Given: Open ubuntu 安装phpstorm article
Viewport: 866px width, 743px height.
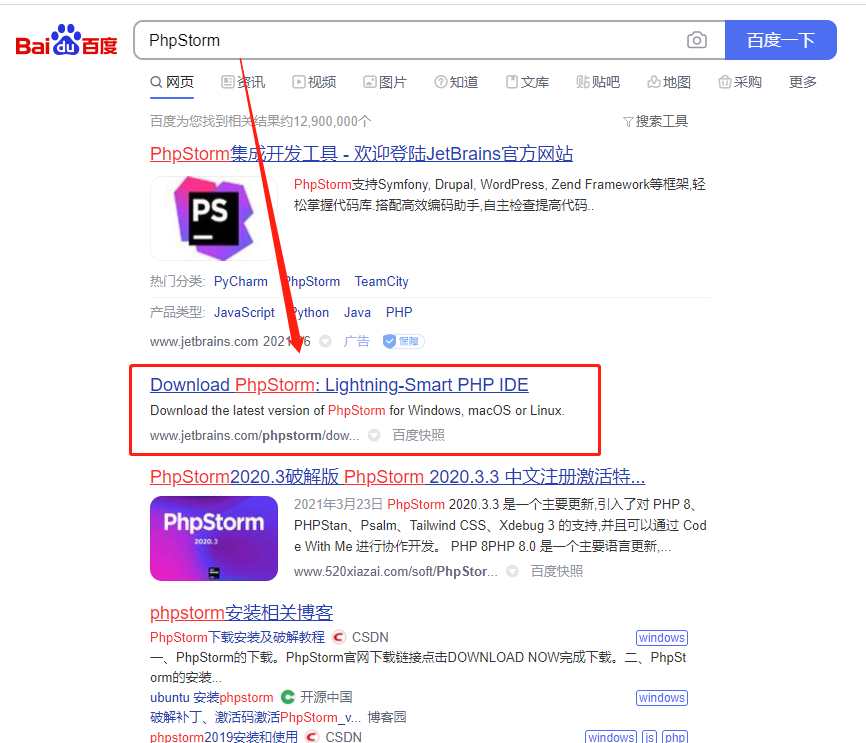Looking at the screenshot, I should click(x=212, y=698).
